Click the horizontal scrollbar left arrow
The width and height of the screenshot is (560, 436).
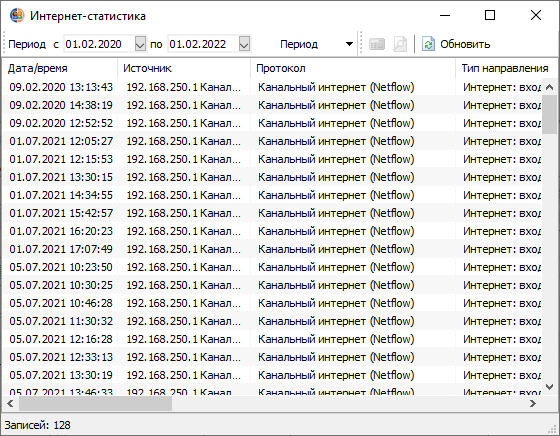coord(10,404)
